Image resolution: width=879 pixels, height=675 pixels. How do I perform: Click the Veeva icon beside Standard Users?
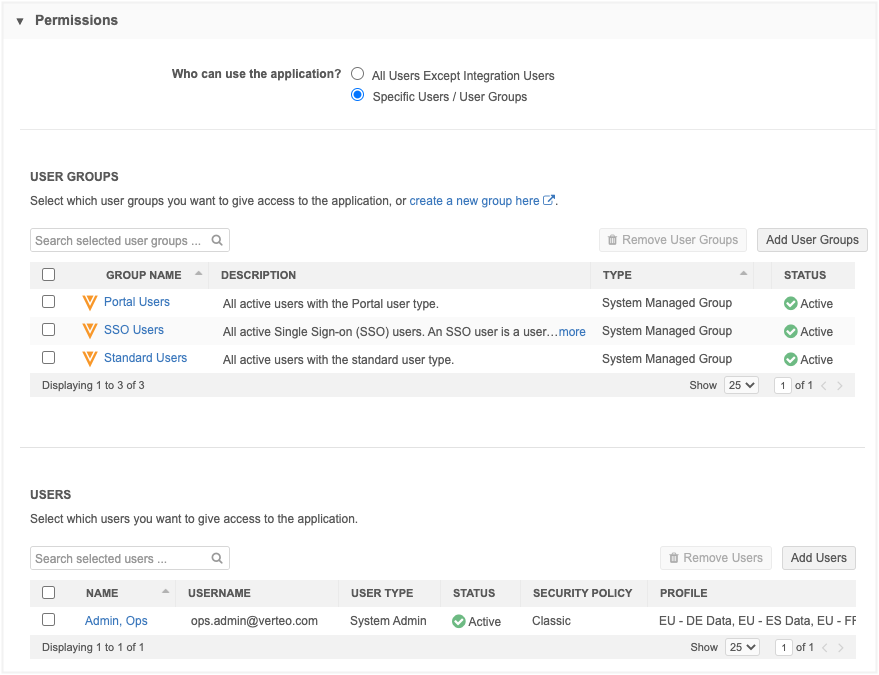click(x=90, y=358)
